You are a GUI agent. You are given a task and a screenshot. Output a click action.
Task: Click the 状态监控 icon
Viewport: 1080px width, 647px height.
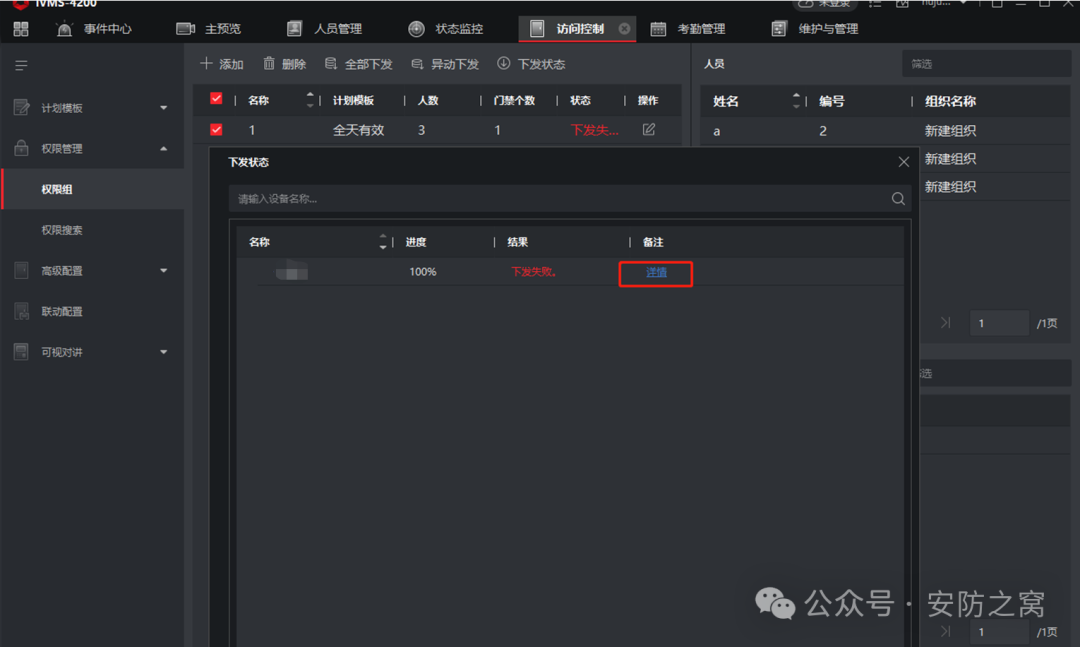click(416, 29)
